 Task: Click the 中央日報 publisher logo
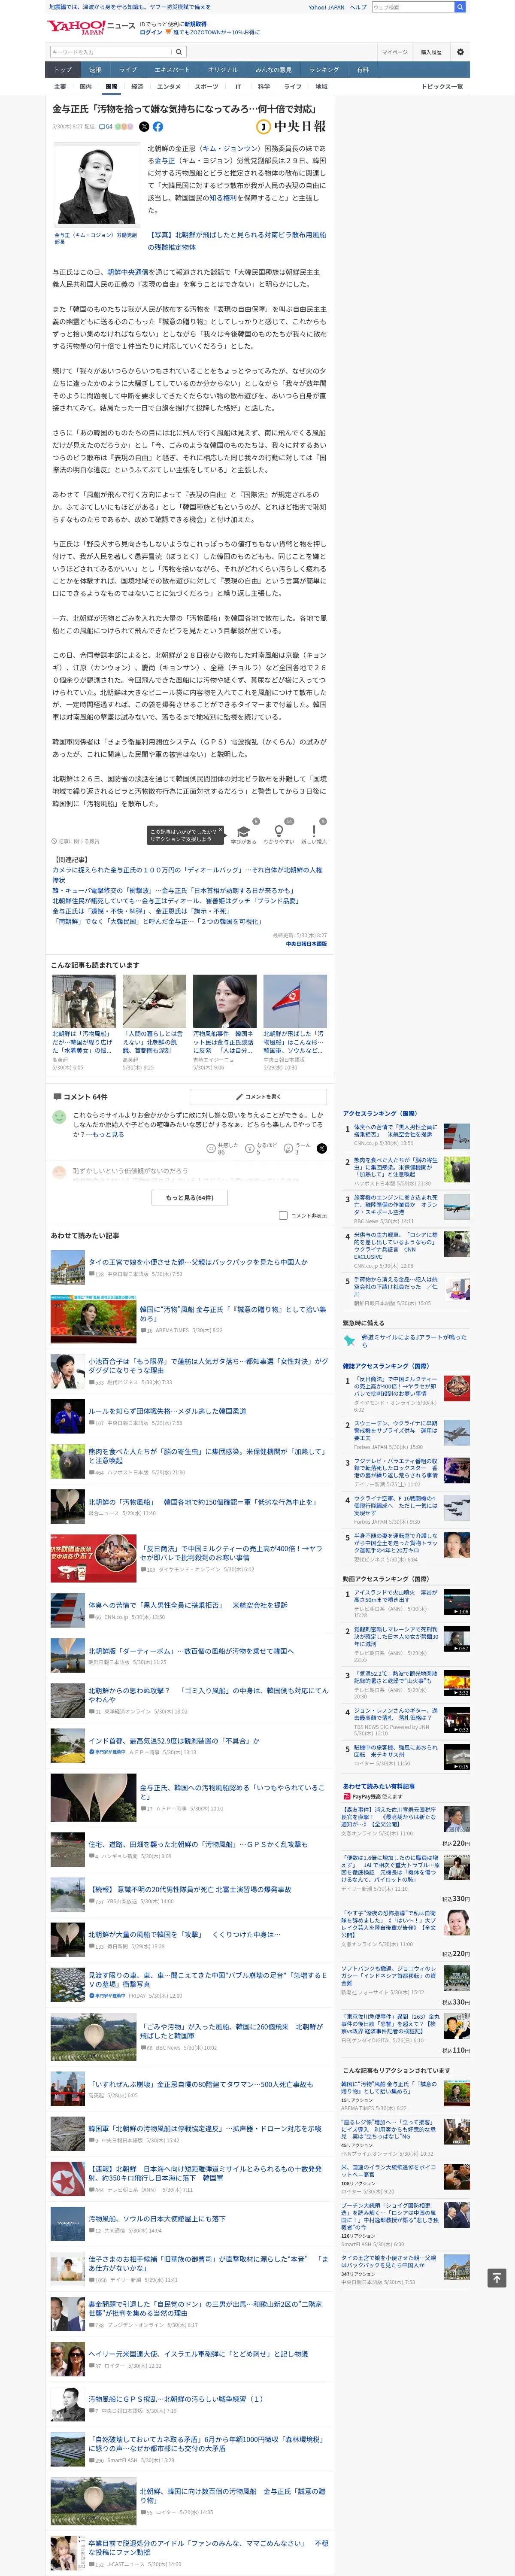[x=291, y=127]
